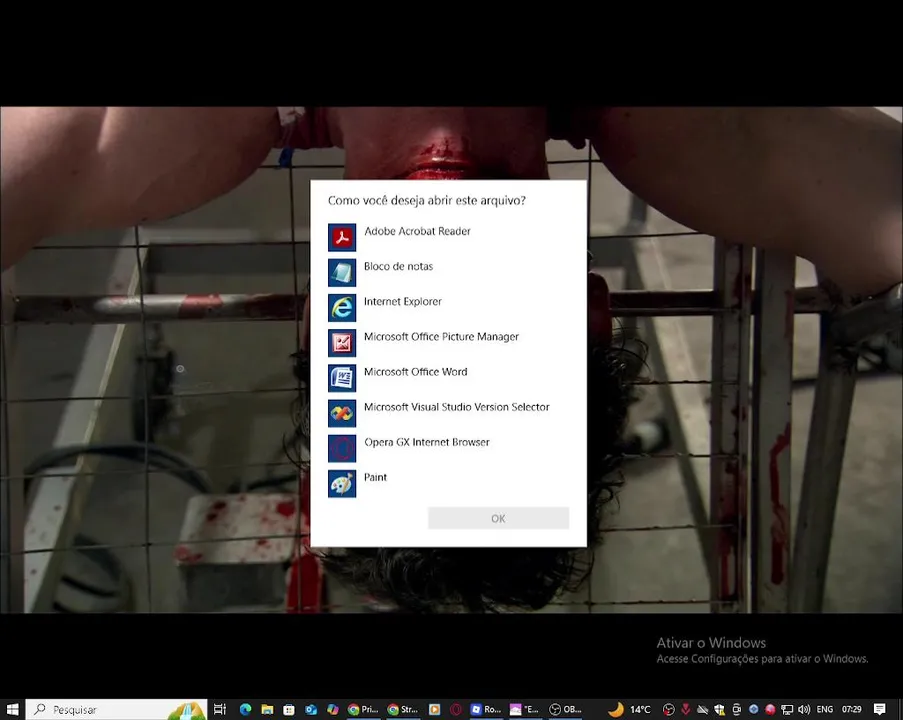Click the red ball tray icon
This screenshot has width=903, height=720.
coord(770,709)
